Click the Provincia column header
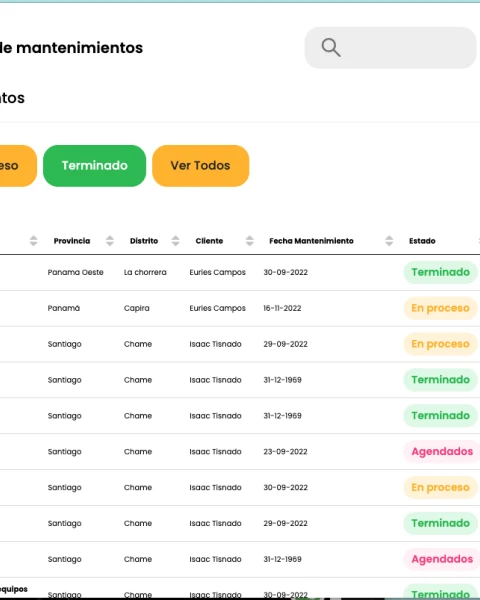This screenshot has width=480, height=600. 72,241
